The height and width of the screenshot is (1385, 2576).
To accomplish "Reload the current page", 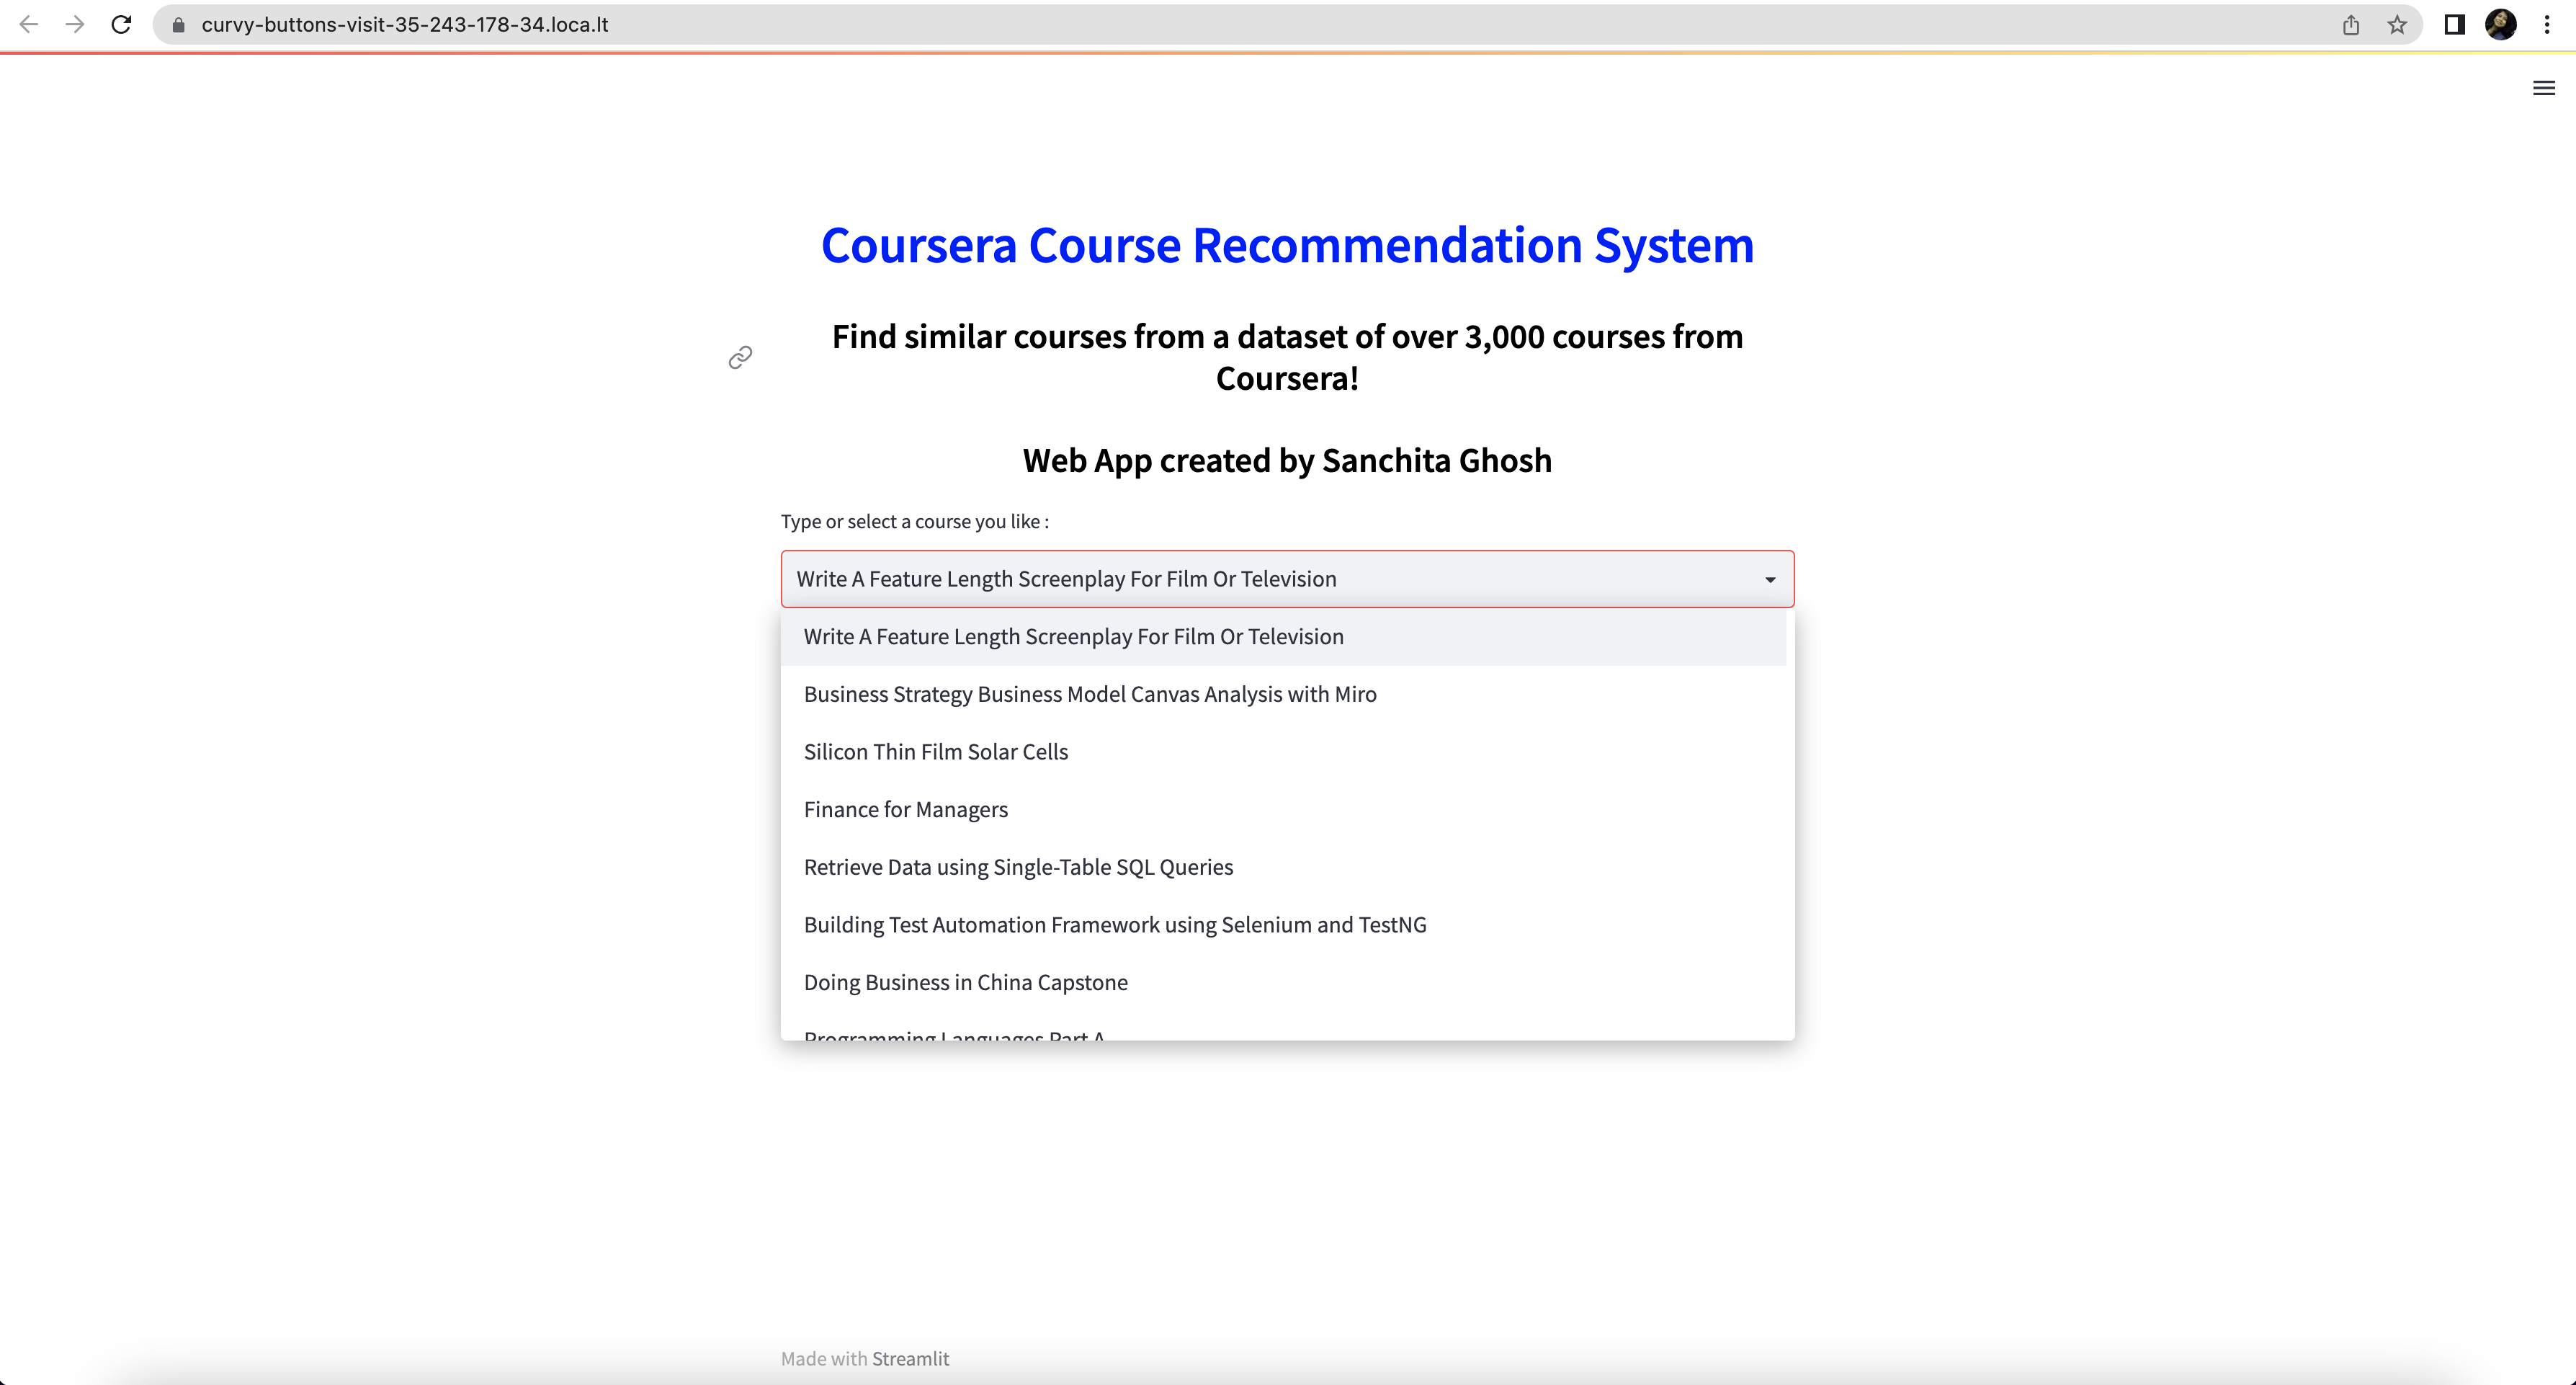I will coord(121,25).
